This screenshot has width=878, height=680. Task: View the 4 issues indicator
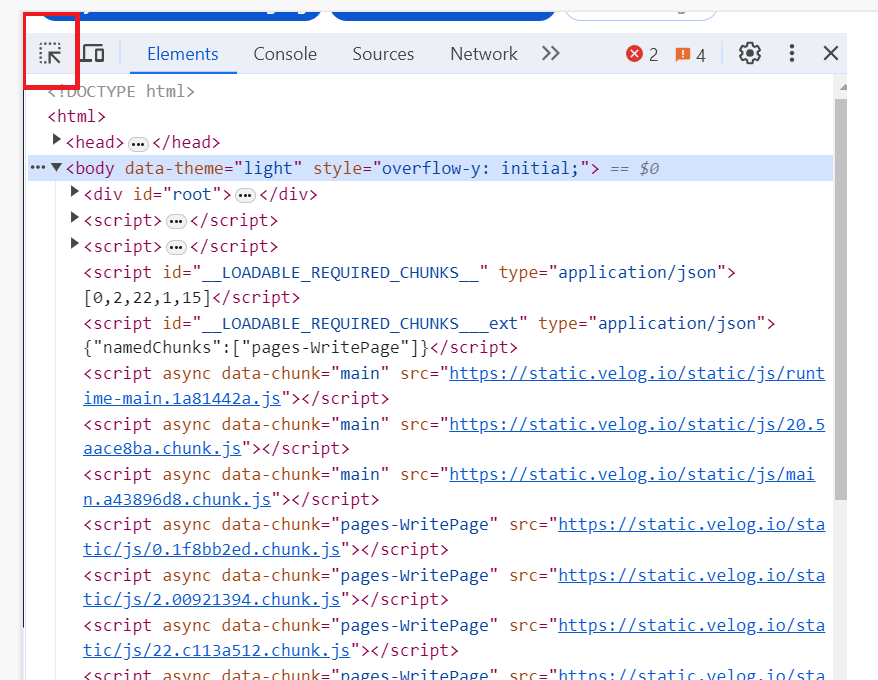click(690, 55)
